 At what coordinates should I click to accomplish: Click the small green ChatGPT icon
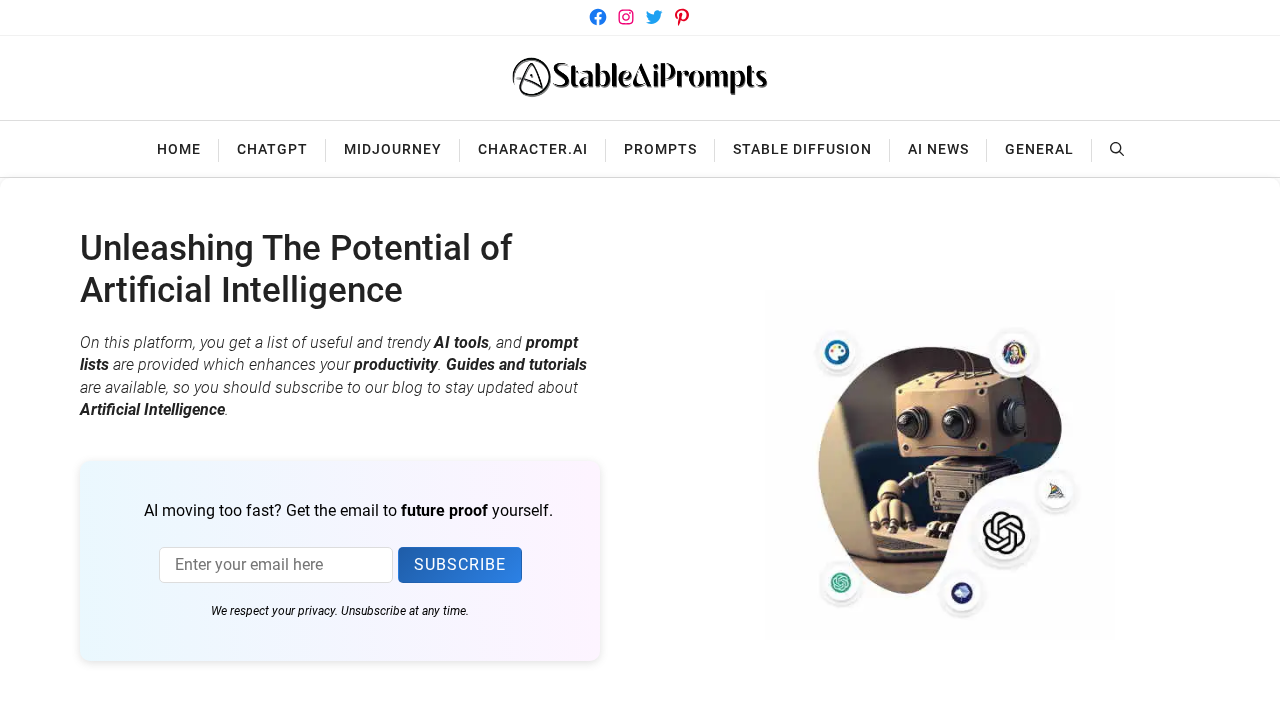point(840,582)
